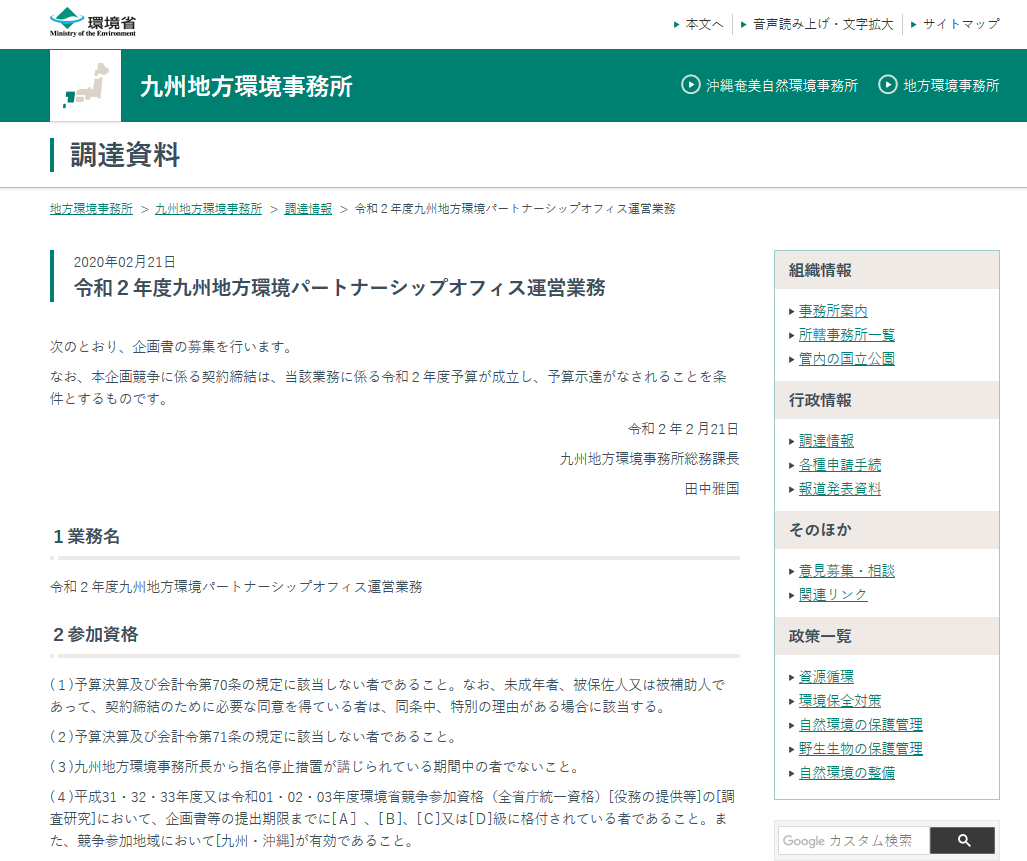1027x861 pixels.
Task: Open 野生生物の保護管理 link
Action: pos(860,749)
